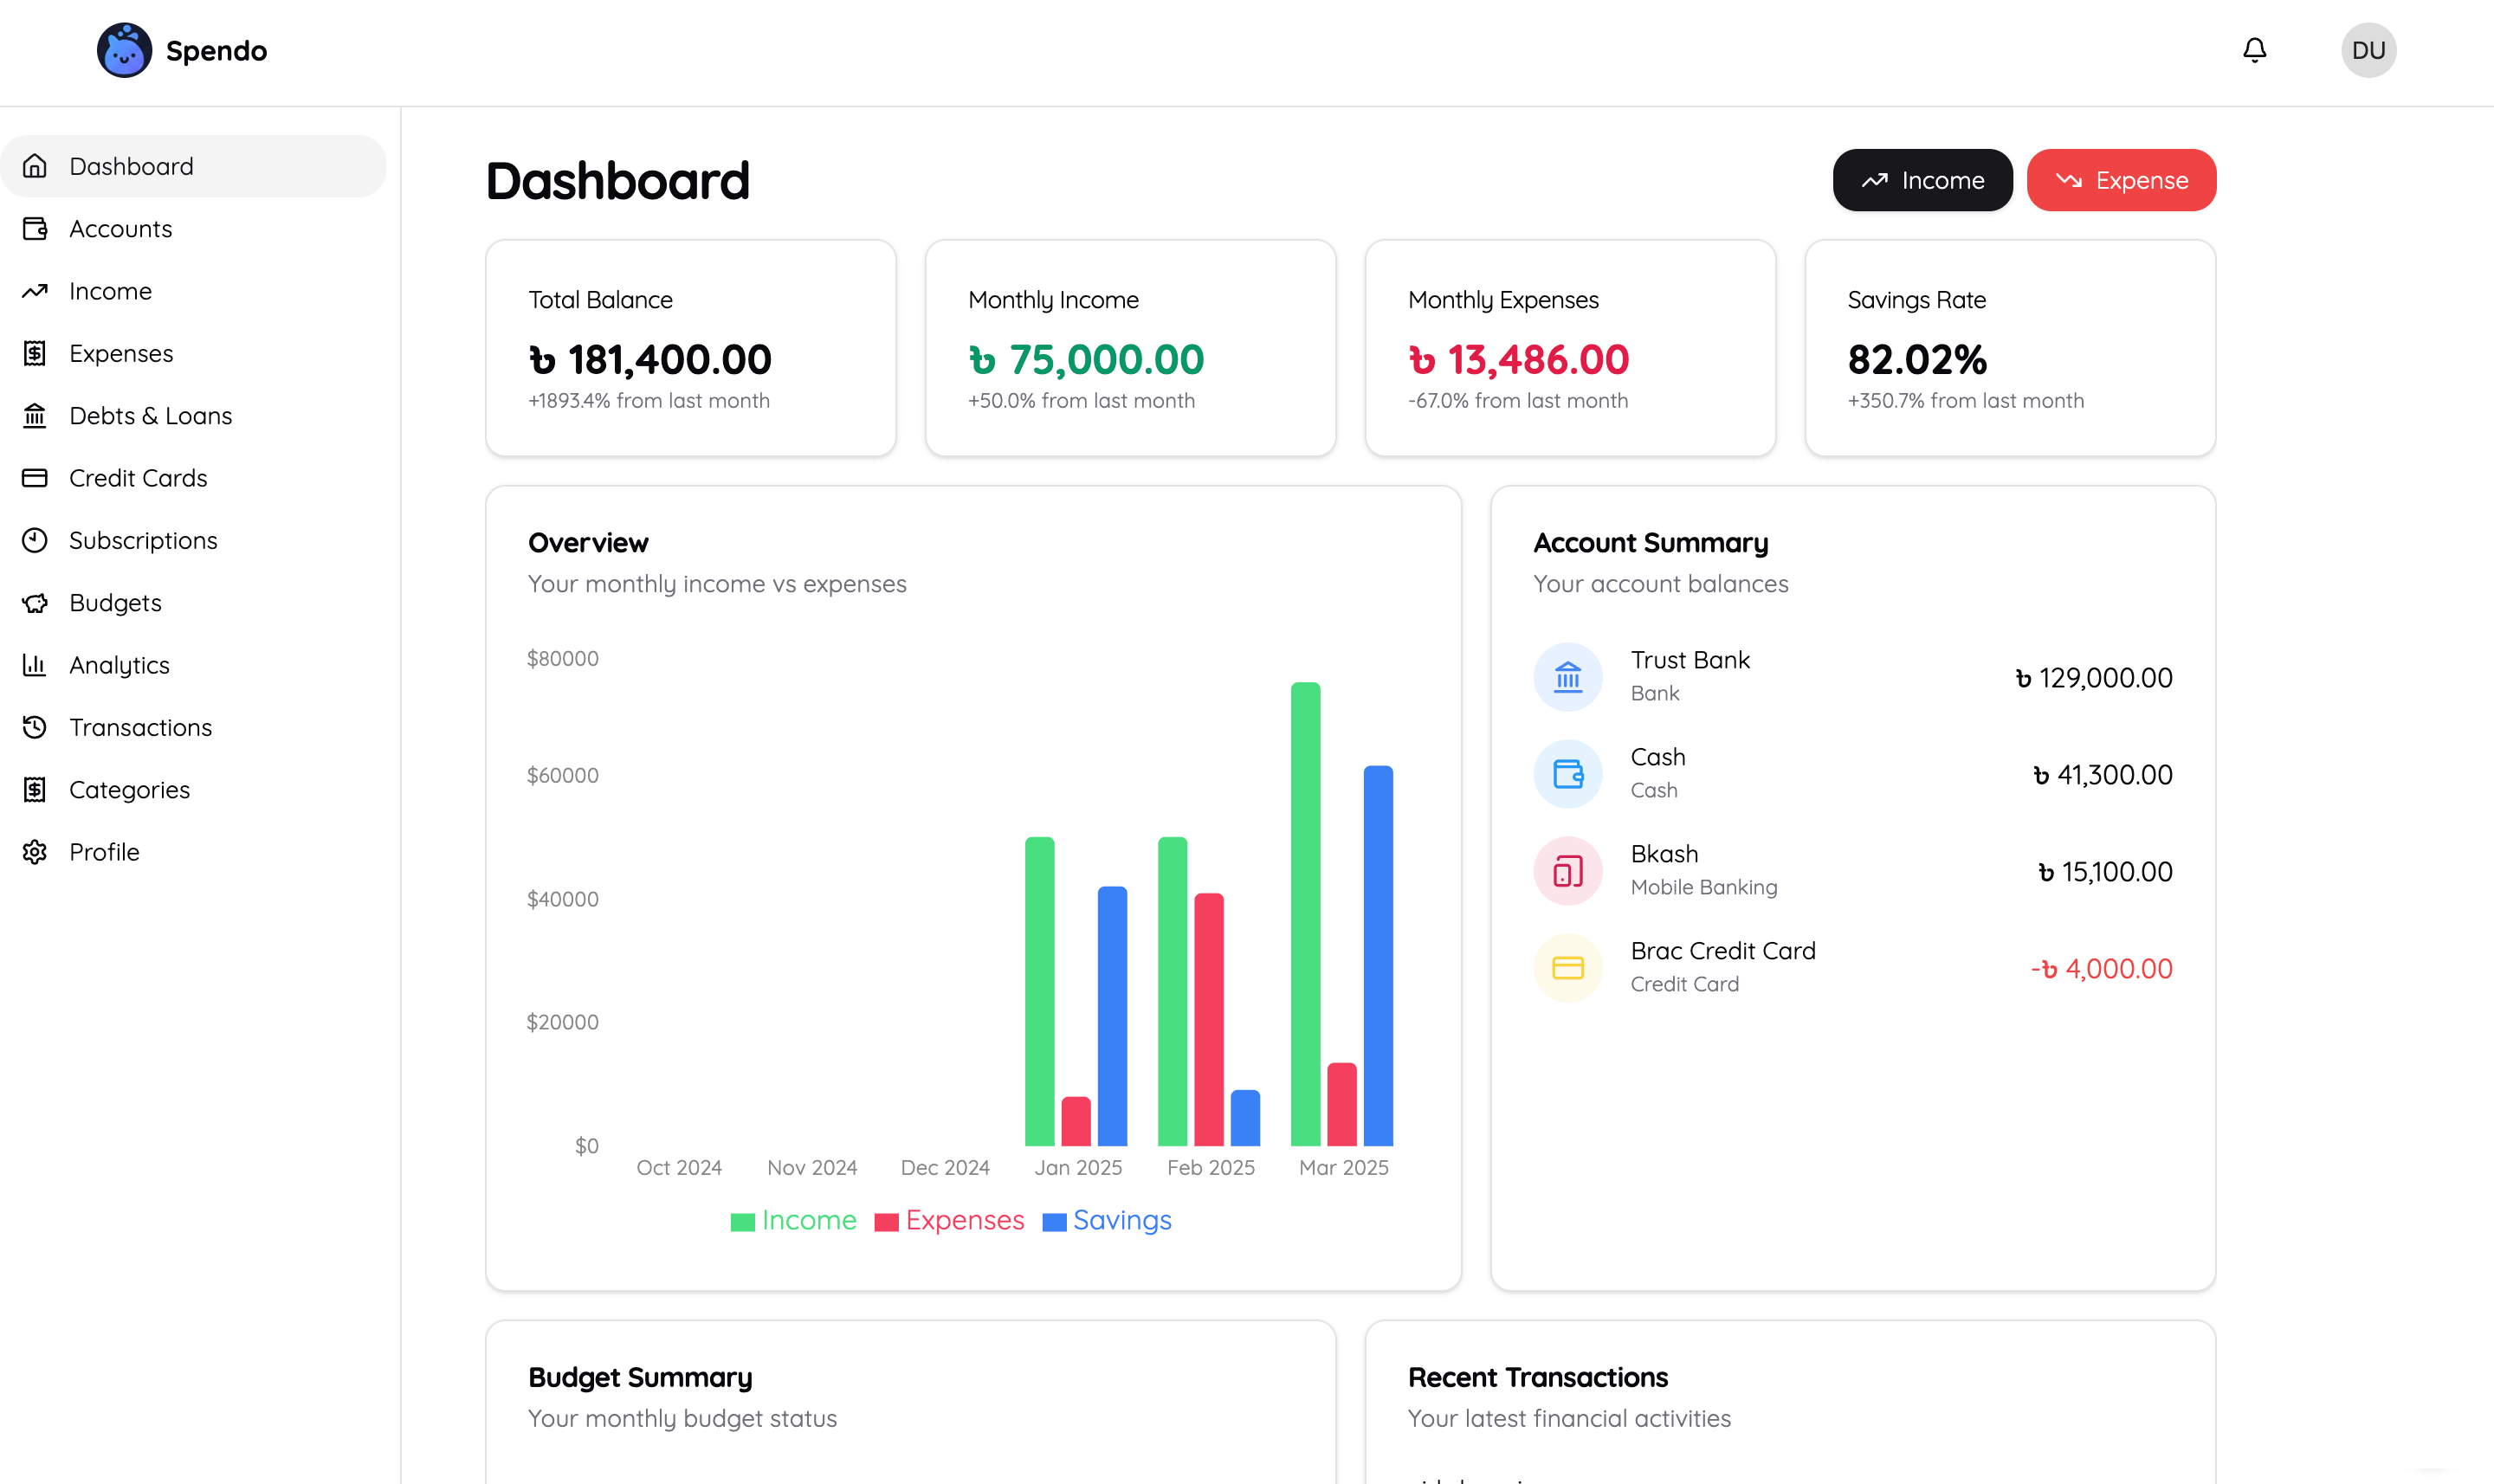2494x1484 pixels.
Task: Select the Bkash mobile banking icon
Action: 1567,870
